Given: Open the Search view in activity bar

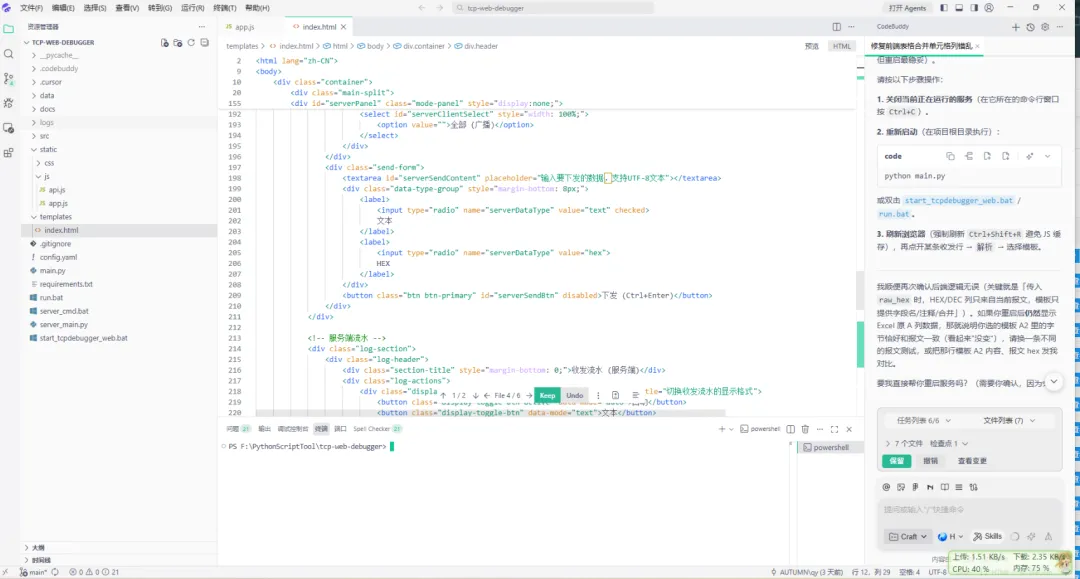Looking at the screenshot, I should click(9, 54).
